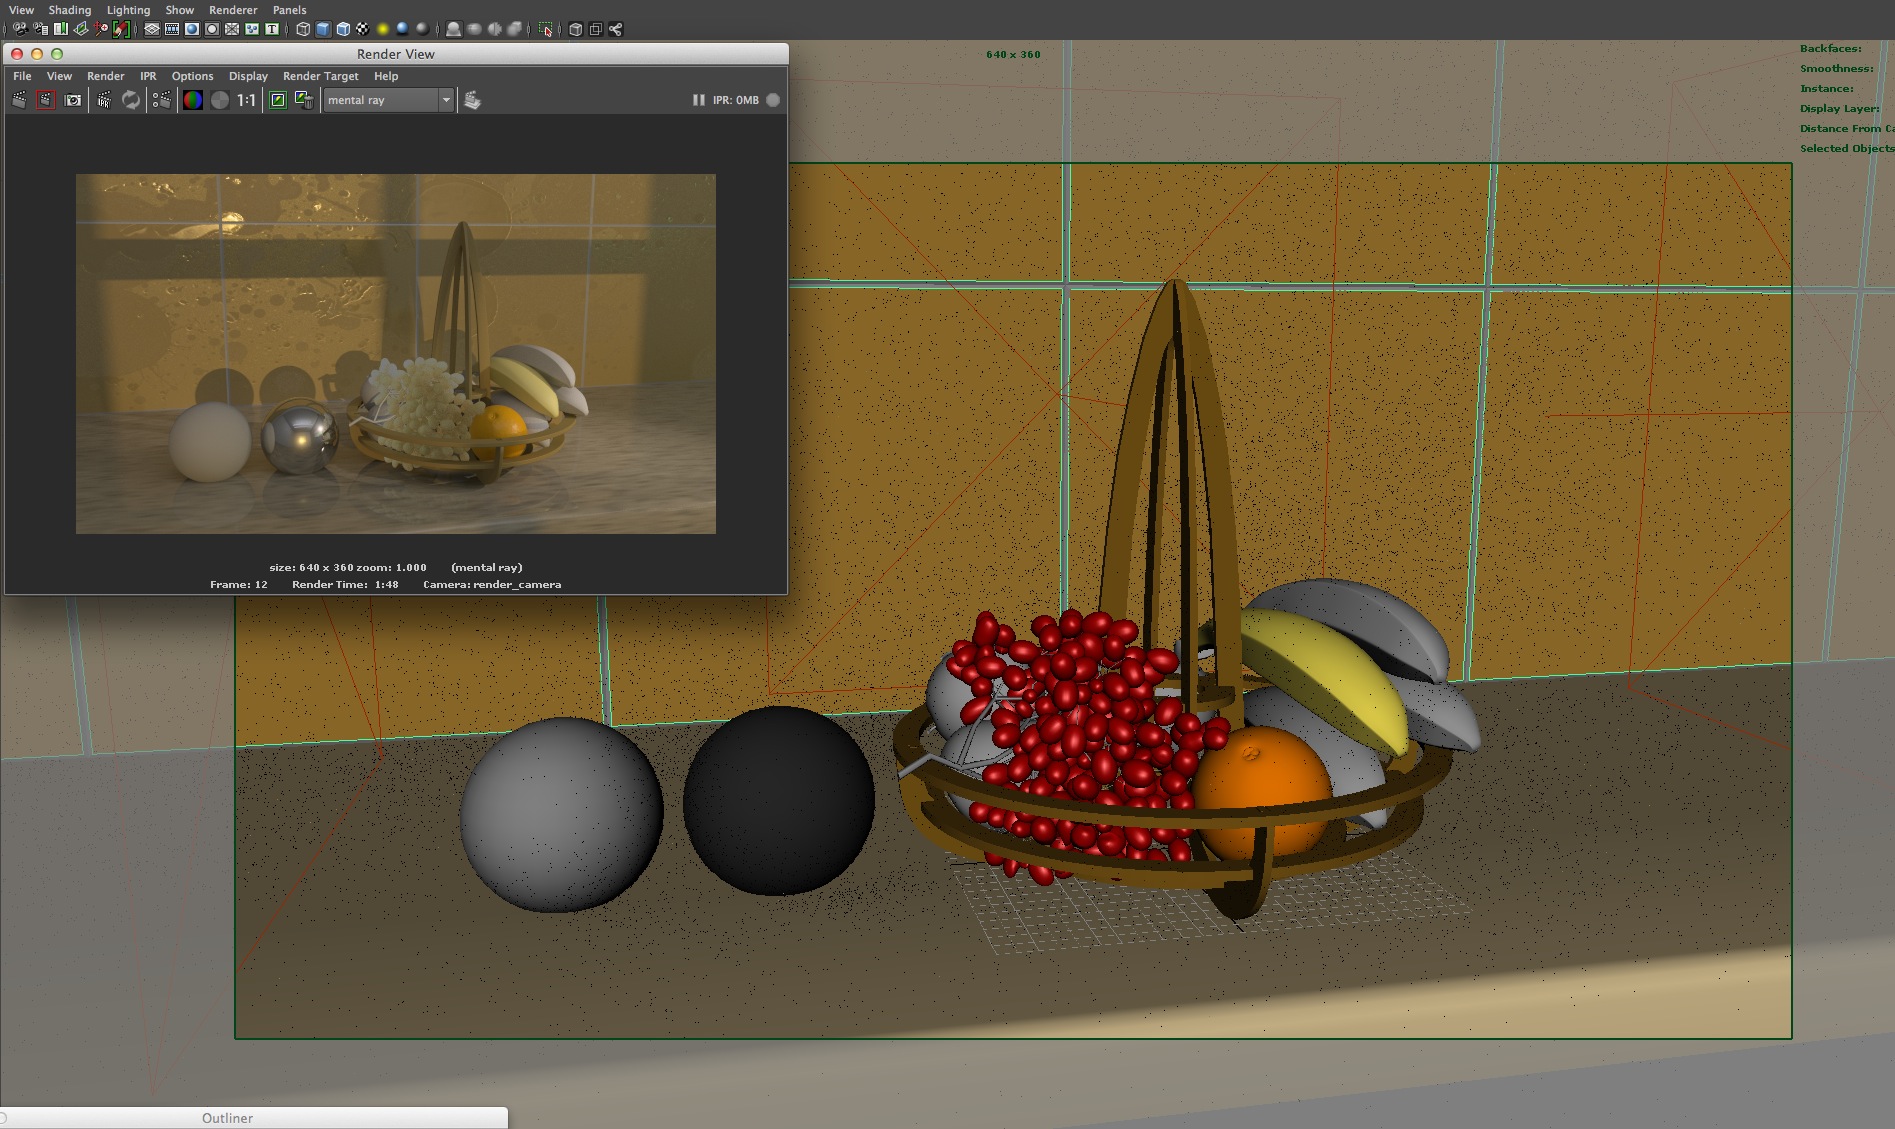Start an IPR render from toolbar

tap(104, 100)
